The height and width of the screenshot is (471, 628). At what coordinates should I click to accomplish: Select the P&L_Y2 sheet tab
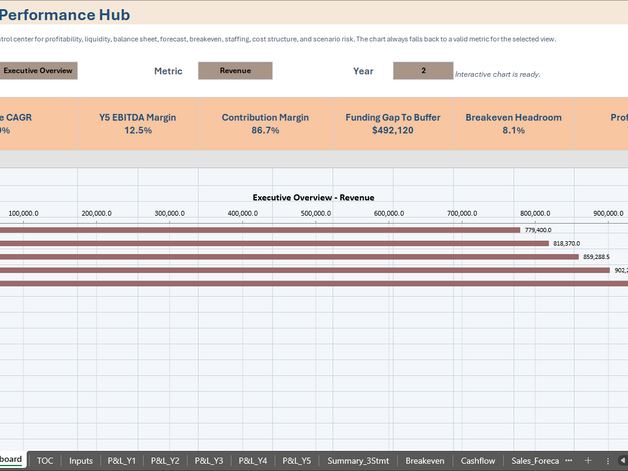(x=165, y=461)
